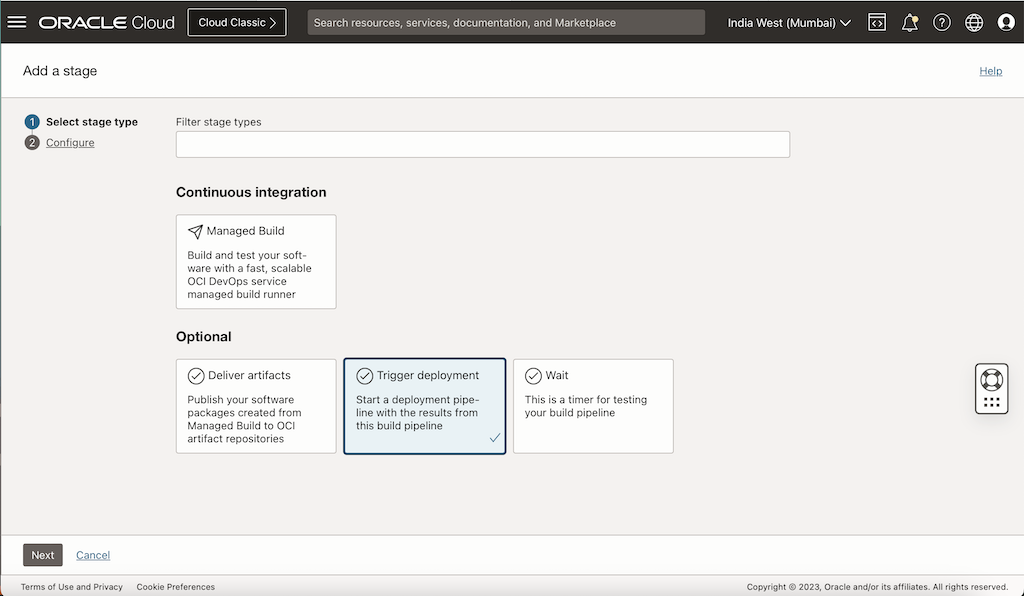The width and height of the screenshot is (1024, 596).
Task: Open the help question mark icon
Action: [x=942, y=21]
